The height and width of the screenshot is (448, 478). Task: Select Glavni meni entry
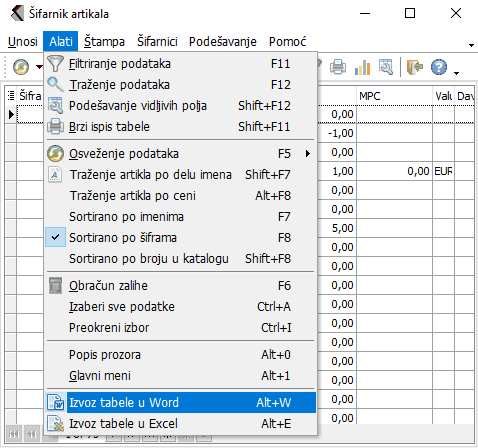[180, 375]
